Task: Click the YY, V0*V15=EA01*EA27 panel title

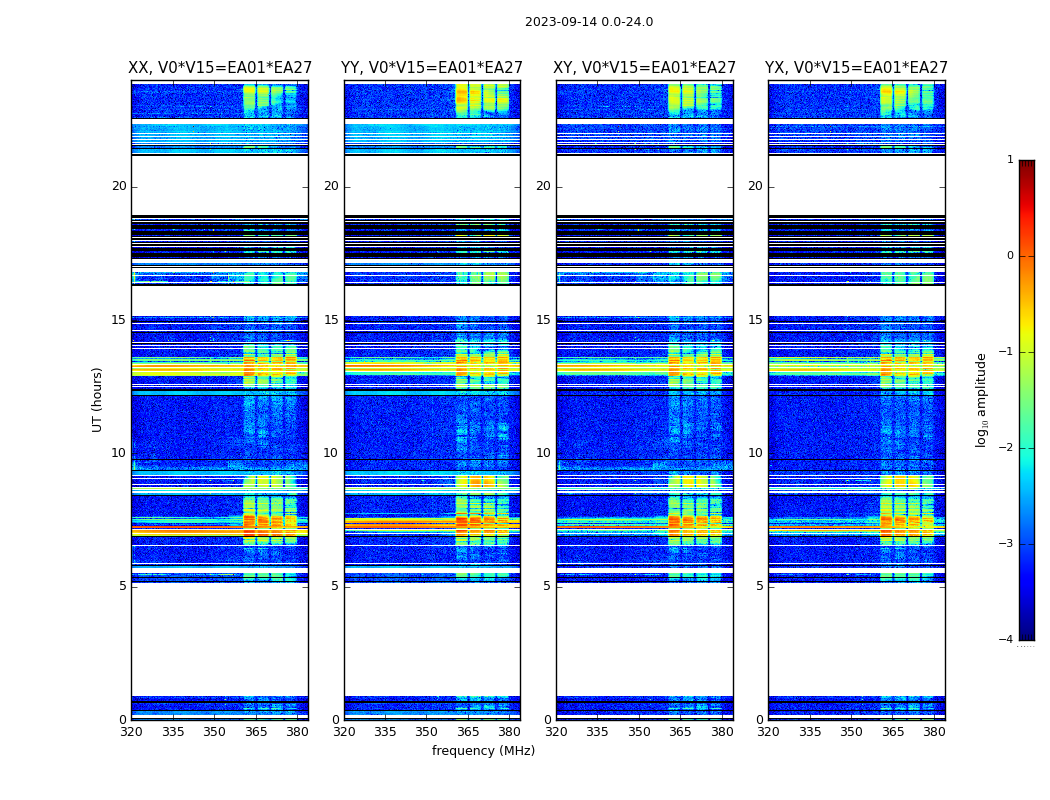Action: 432,68
